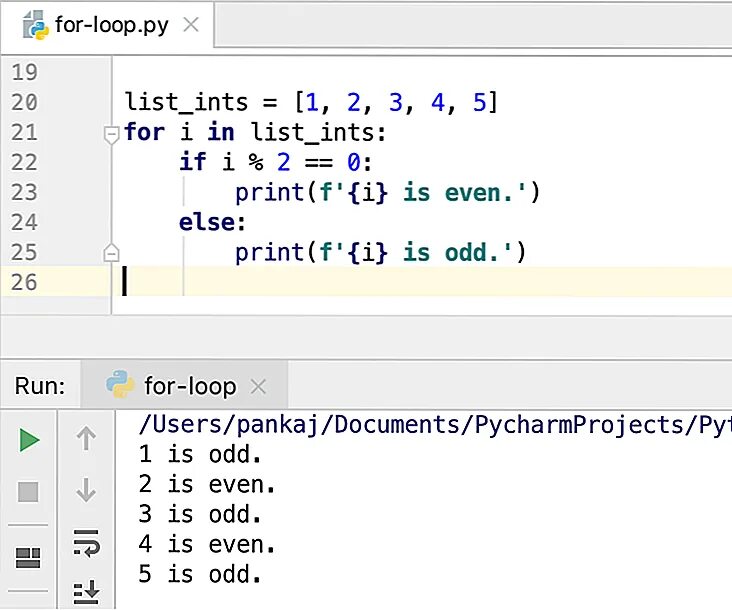Click line number 19 in the gutter

24,72
